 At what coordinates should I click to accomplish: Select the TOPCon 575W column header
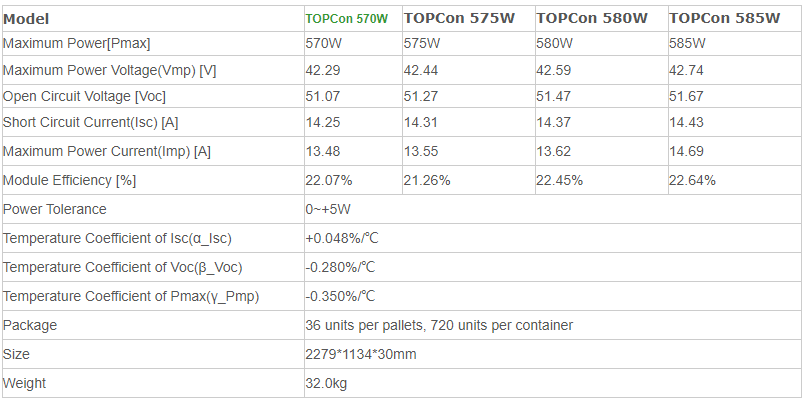click(459, 19)
